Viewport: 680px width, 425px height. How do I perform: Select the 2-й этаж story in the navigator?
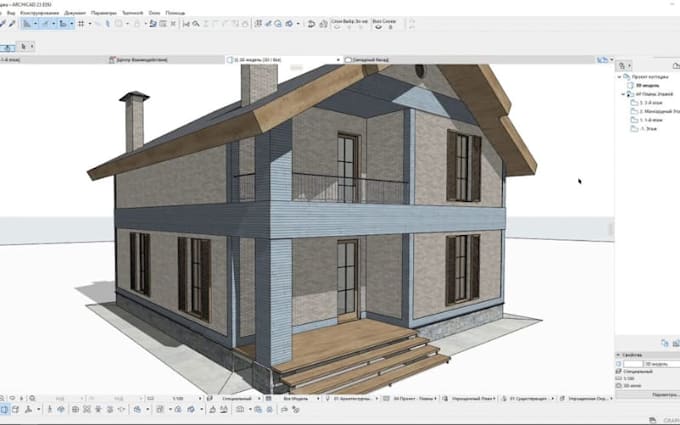651,103
